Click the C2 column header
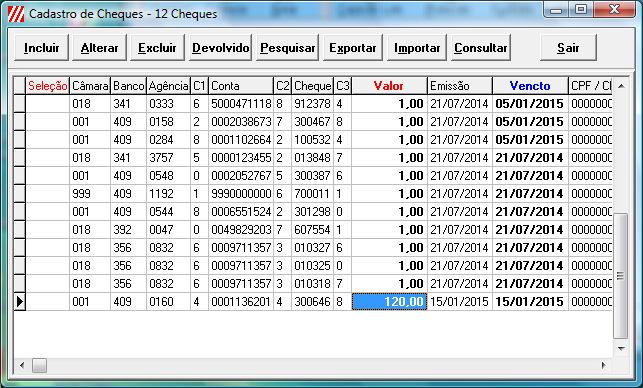This screenshot has height=388, width=643. point(283,86)
